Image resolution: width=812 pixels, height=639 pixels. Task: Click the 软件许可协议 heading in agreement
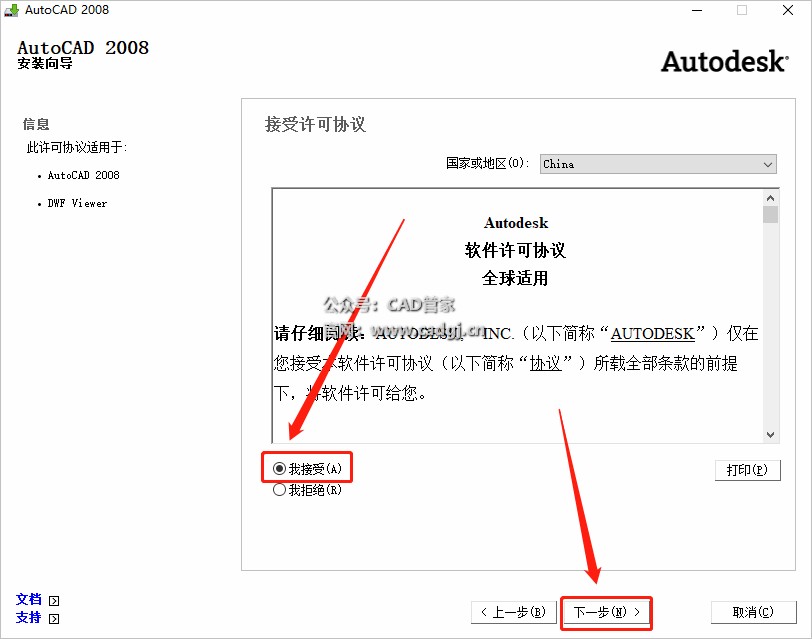click(515, 250)
